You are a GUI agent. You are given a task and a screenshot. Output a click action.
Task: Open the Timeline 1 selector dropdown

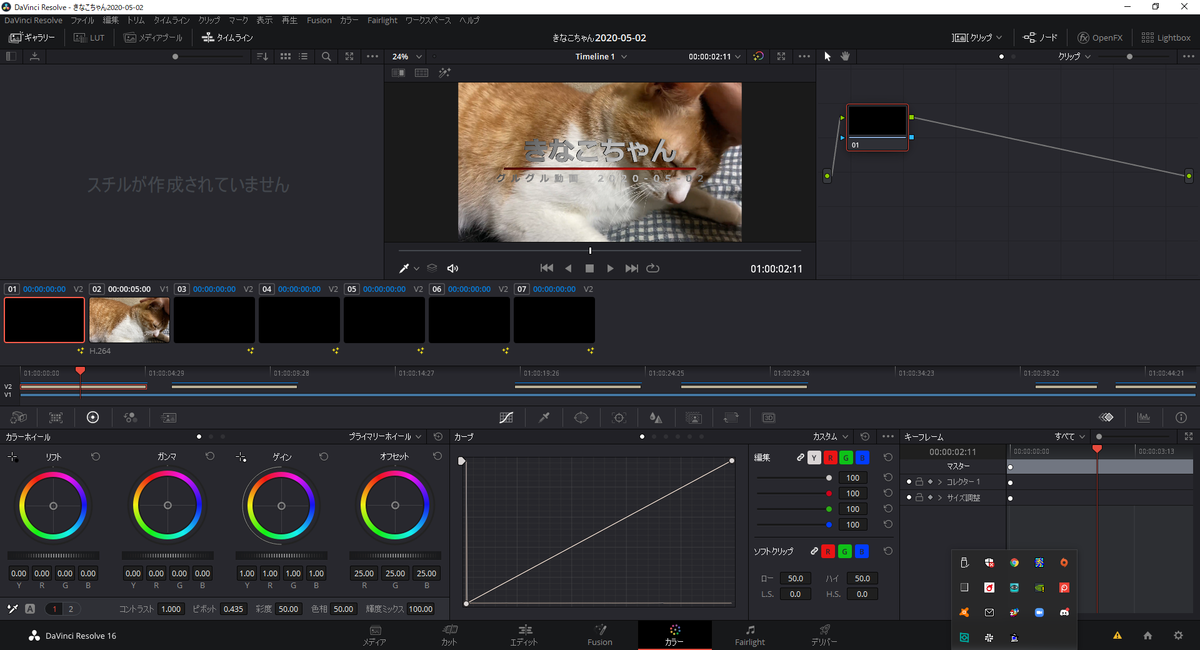[601, 56]
